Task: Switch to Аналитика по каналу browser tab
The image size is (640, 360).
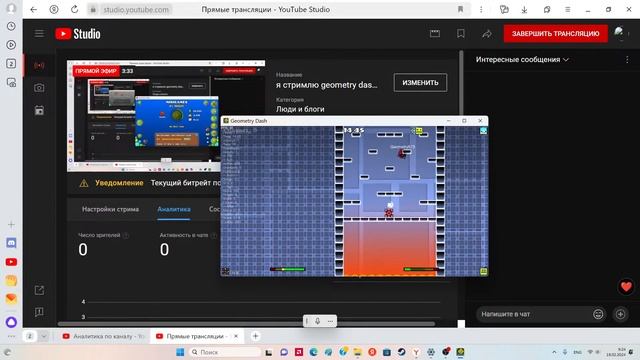Action: [x=104, y=336]
